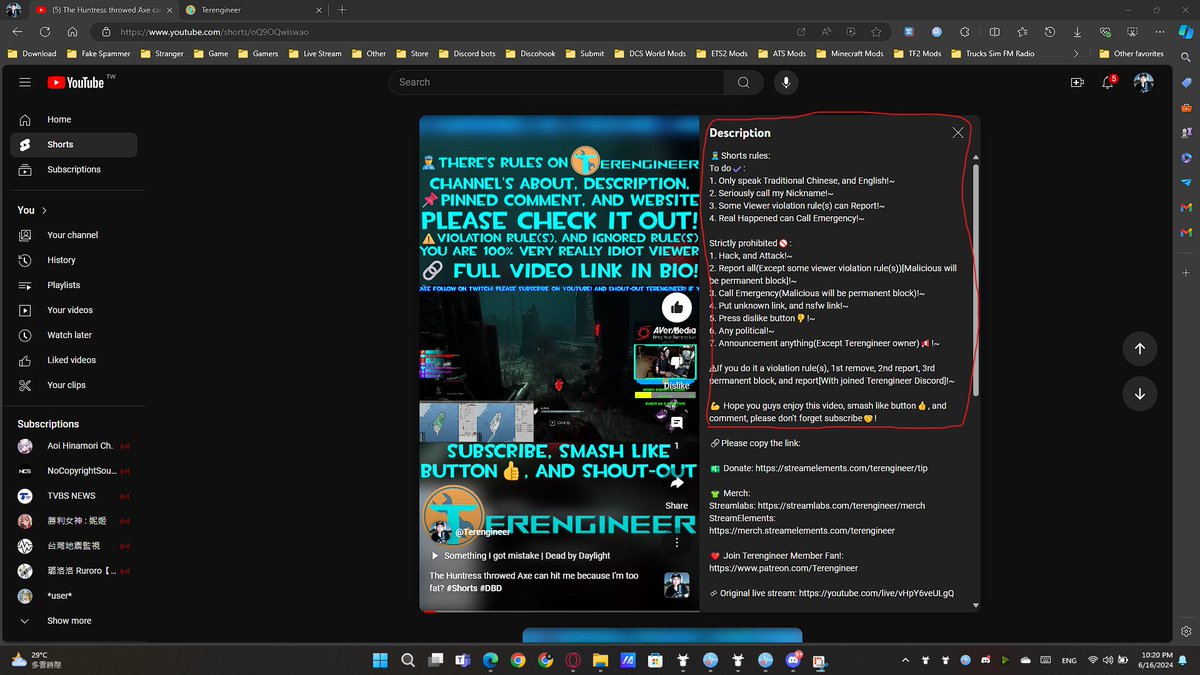Open a new browser tab
This screenshot has height=675, width=1200.
click(342, 10)
